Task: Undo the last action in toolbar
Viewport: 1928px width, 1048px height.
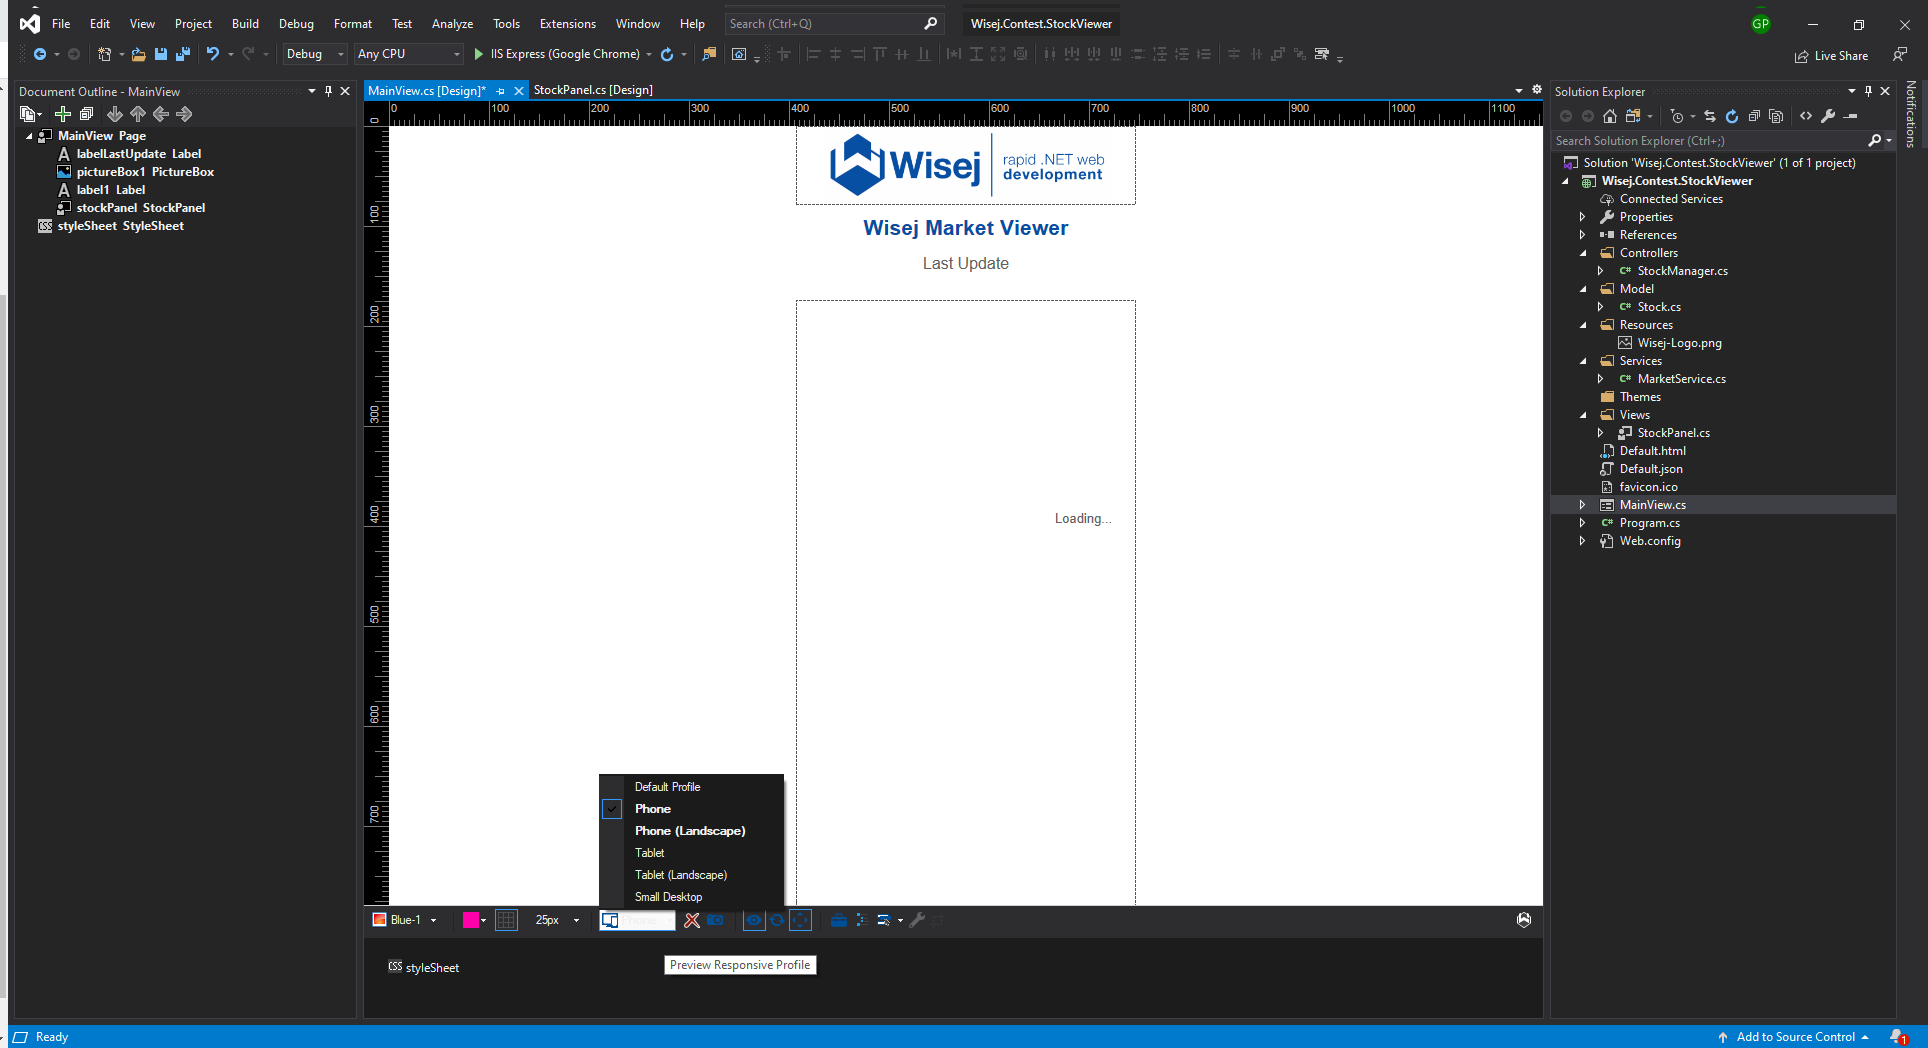Action: pyautogui.click(x=212, y=54)
